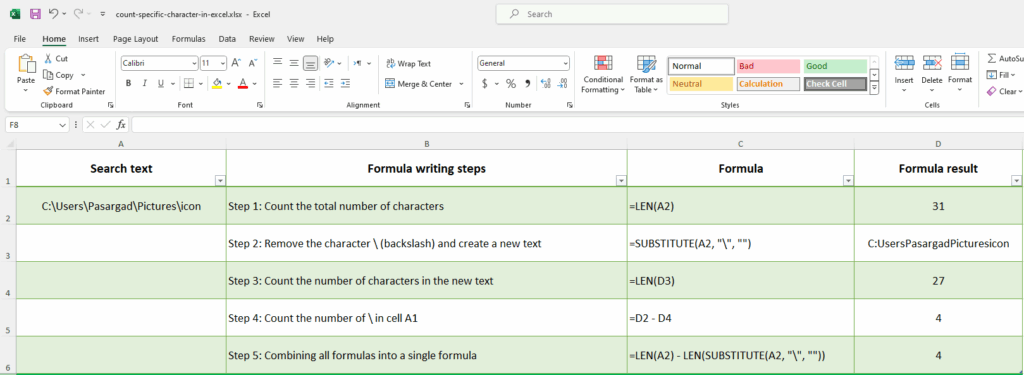This screenshot has width=1024, height=375.
Task: Decrease decimal places
Action: pos(562,84)
